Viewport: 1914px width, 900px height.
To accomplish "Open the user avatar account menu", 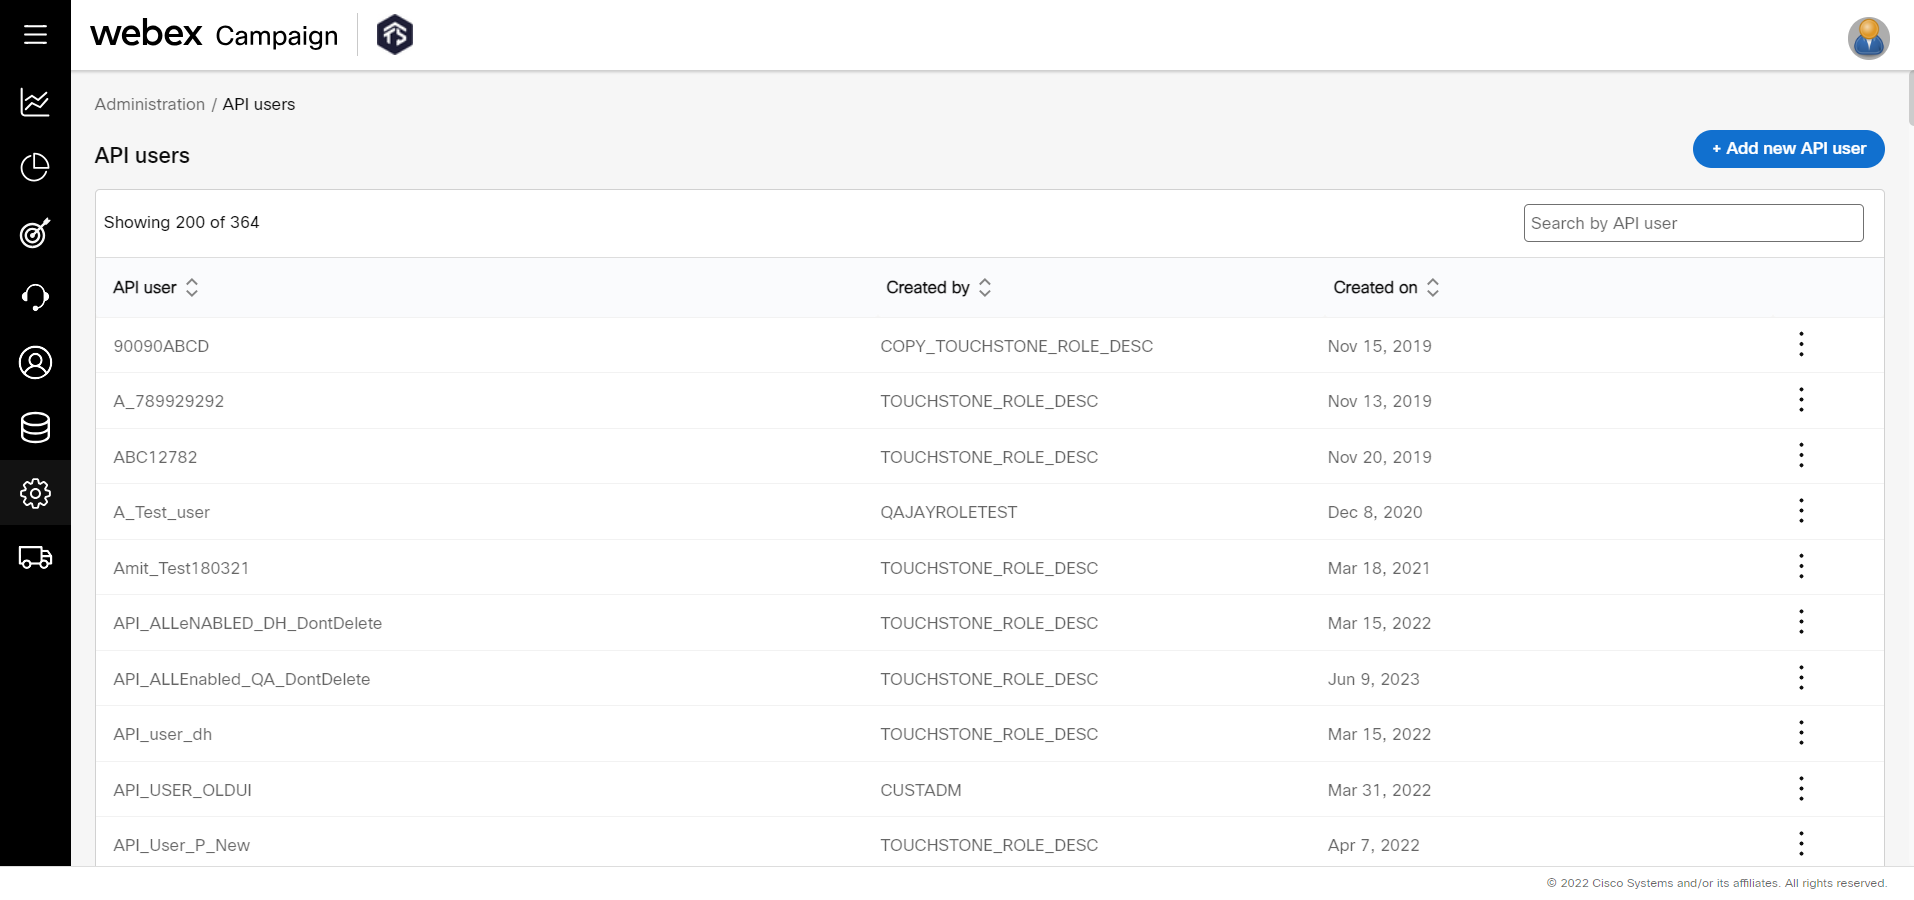I will [1868, 39].
